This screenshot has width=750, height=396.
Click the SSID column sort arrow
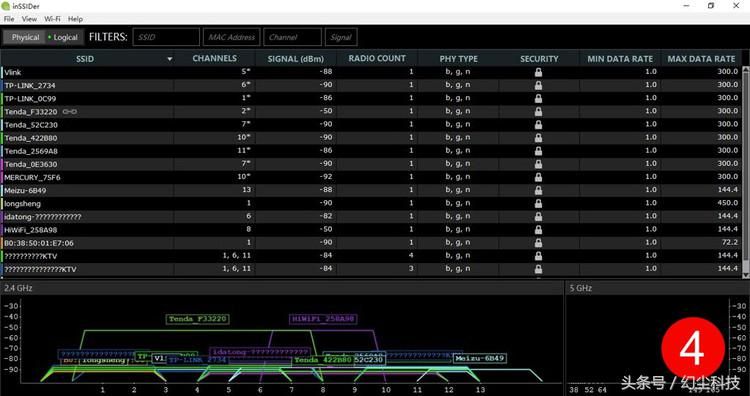pyautogui.click(x=169, y=59)
